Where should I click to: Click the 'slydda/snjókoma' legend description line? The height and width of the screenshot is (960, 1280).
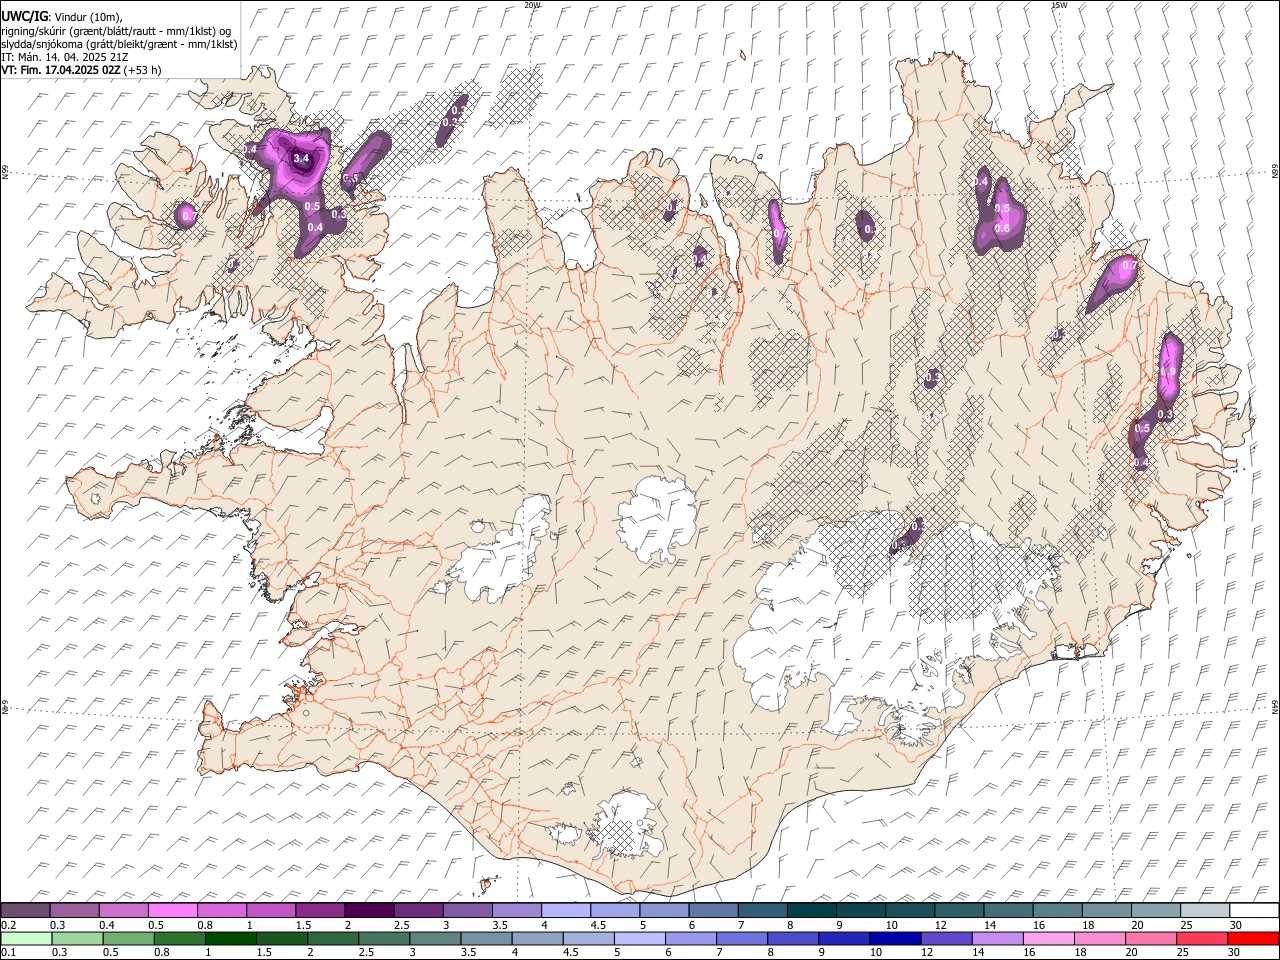[x=119, y=44]
